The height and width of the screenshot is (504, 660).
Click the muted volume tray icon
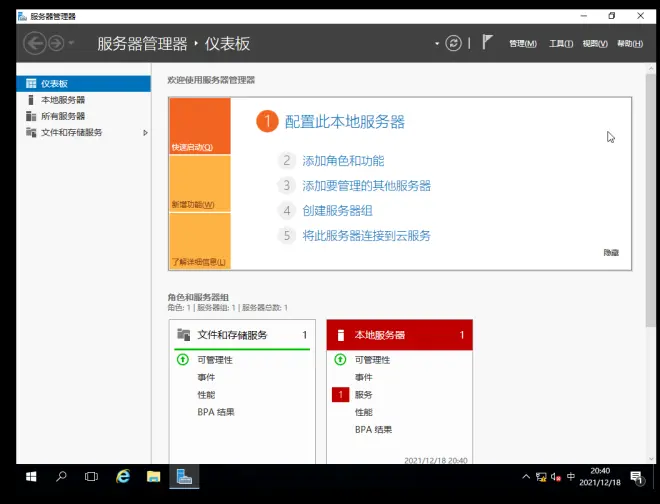(x=556, y=477)
